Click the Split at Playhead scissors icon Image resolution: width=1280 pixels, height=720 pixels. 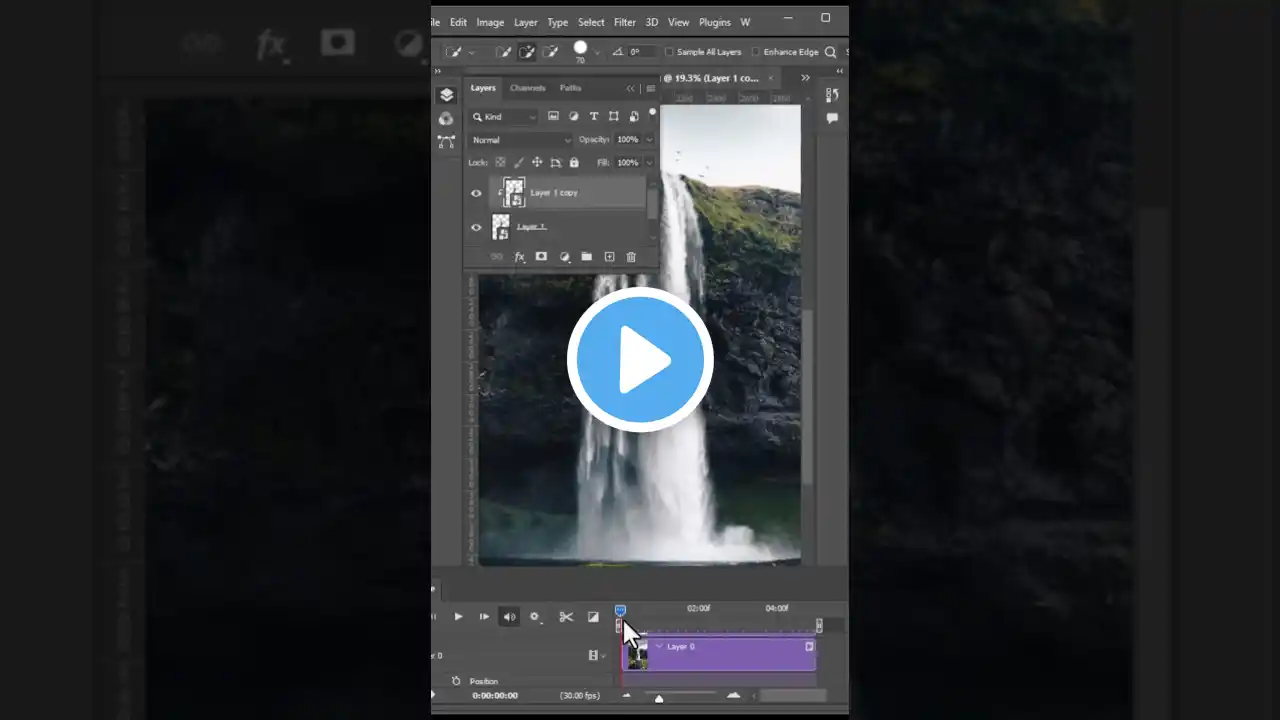click(x=566, y=617)
